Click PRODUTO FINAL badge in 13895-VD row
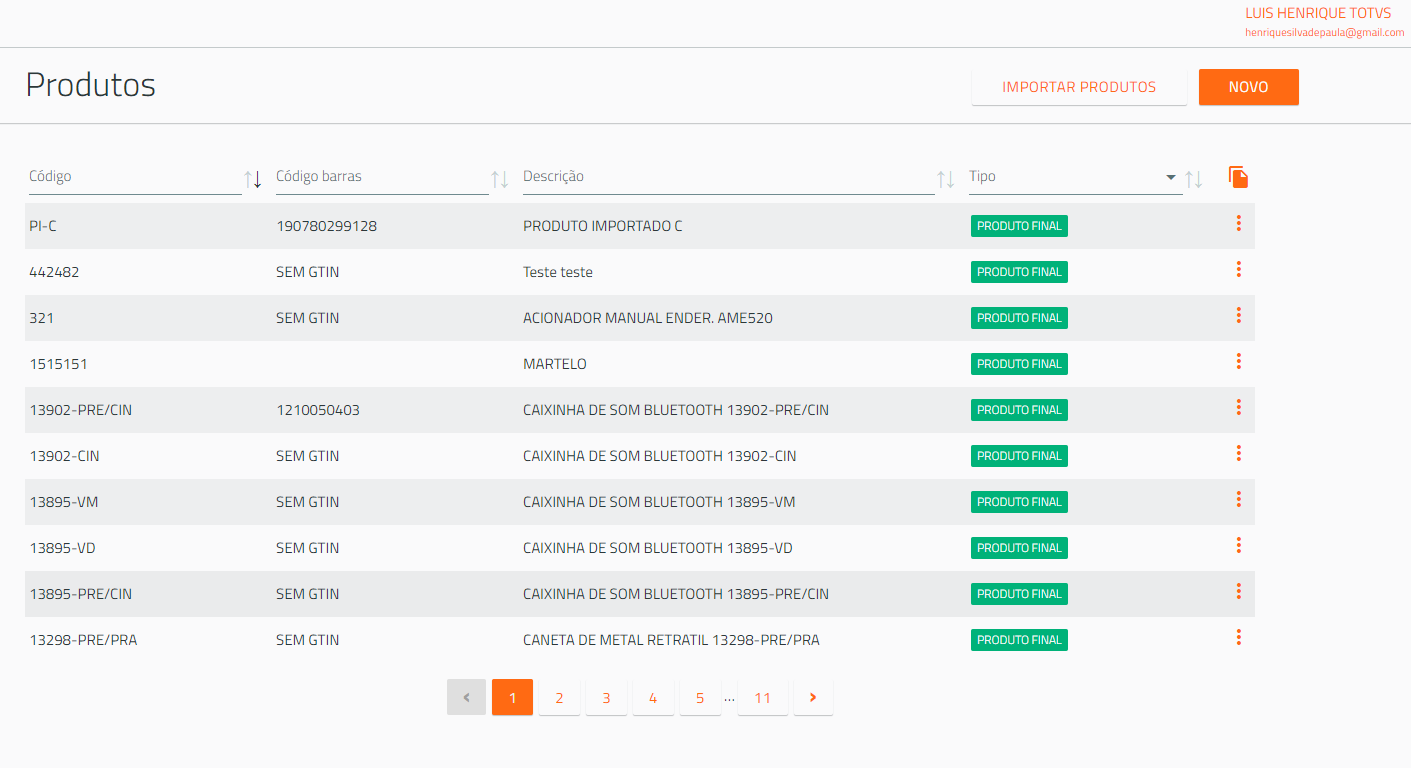 click(x=1019, y=548)
